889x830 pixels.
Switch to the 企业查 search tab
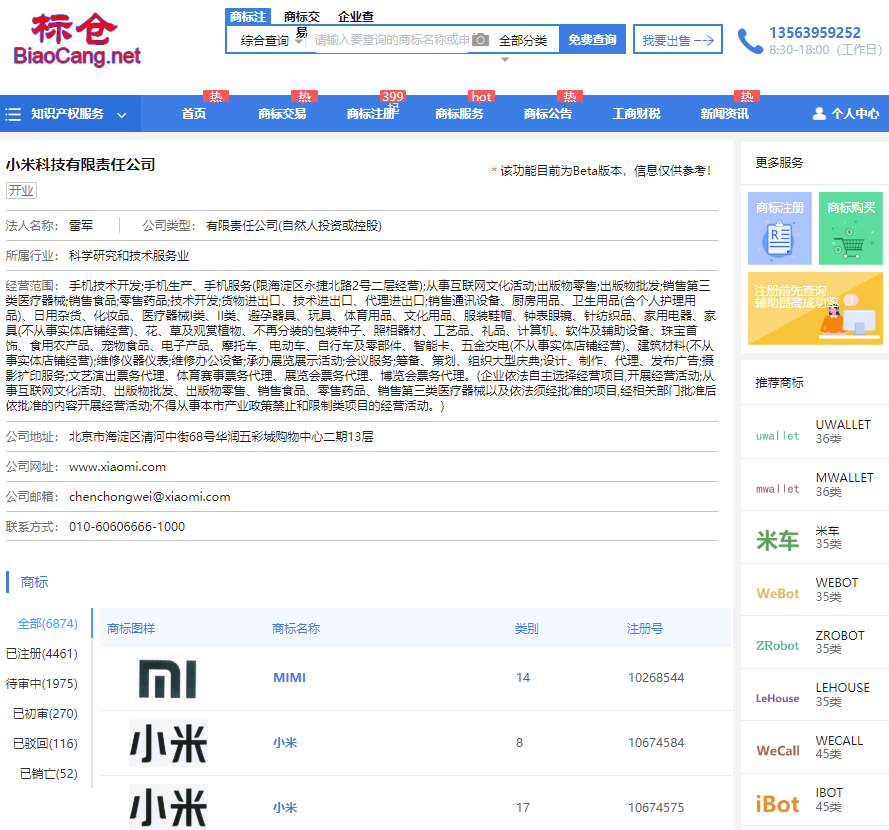point(355,16)
